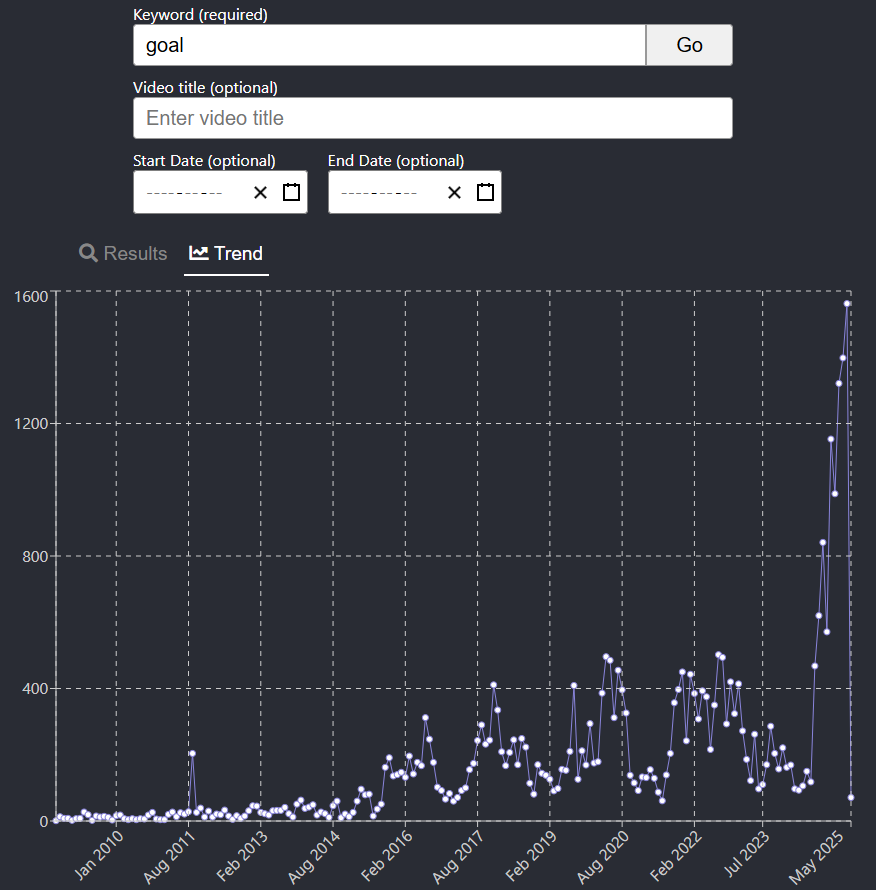876x890 pixels.
Task: Click the '1600' y-axis label
Action: (x=31, y=296)
